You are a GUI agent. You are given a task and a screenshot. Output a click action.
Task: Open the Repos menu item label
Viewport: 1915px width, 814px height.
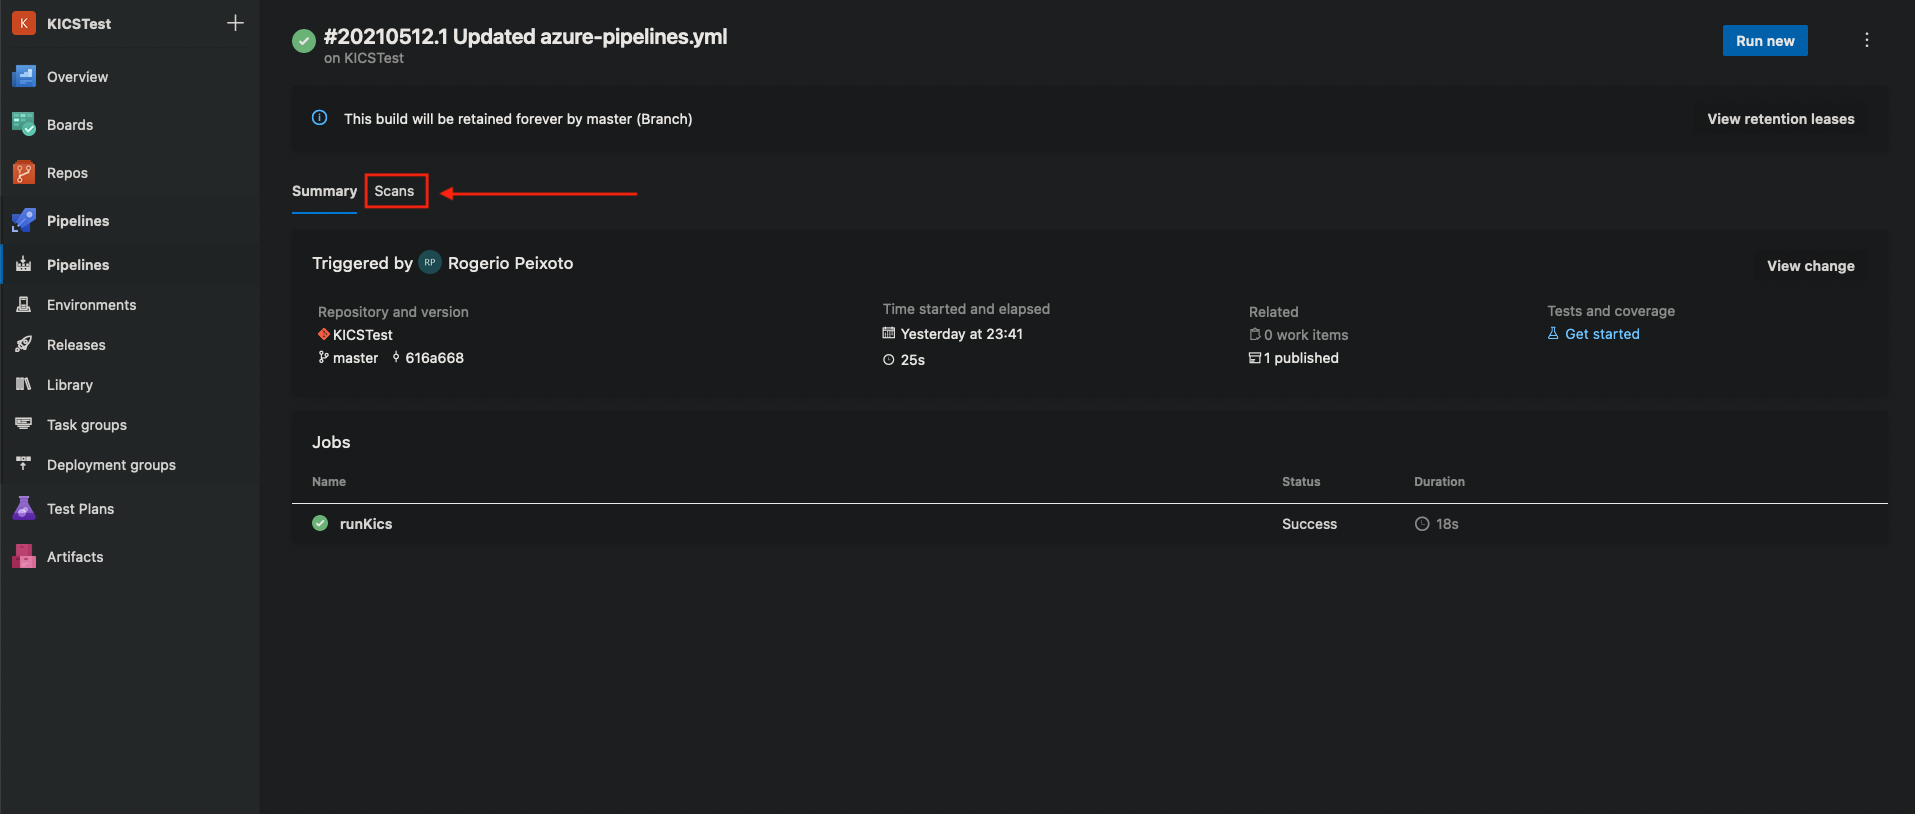[67, 173]
